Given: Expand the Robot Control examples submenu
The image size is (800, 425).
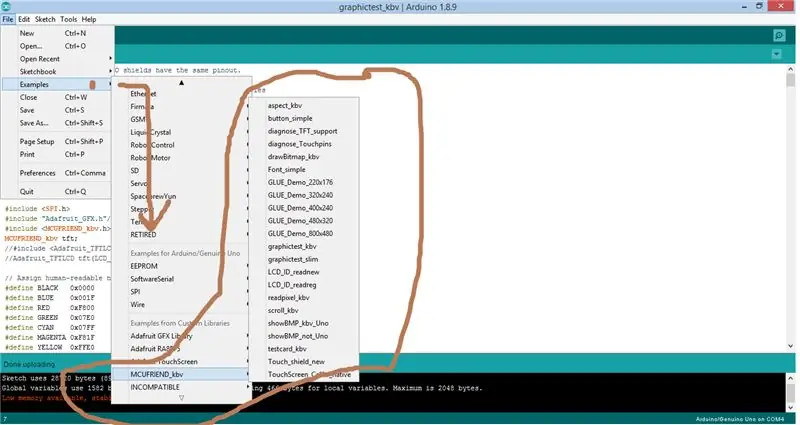Looking at the screenshot, I should (x=182, y=145).
